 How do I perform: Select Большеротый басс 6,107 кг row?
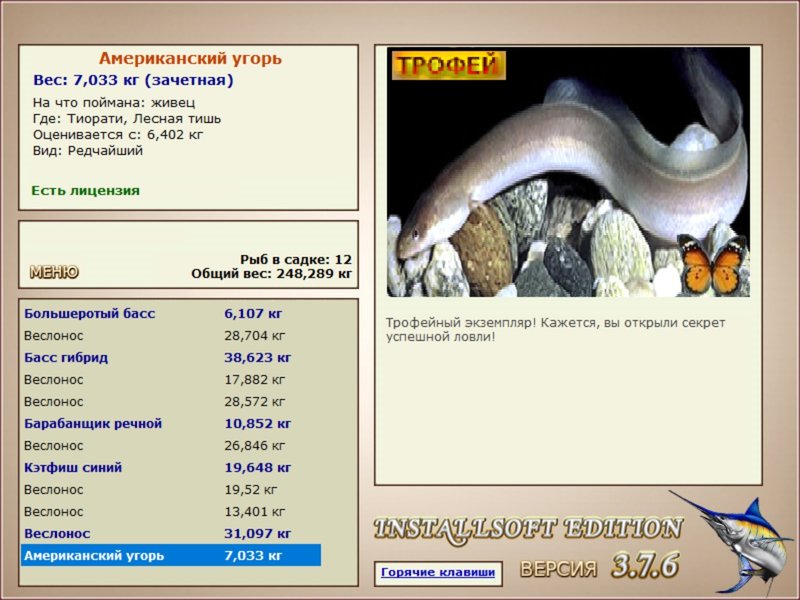(x=170, y=313)
